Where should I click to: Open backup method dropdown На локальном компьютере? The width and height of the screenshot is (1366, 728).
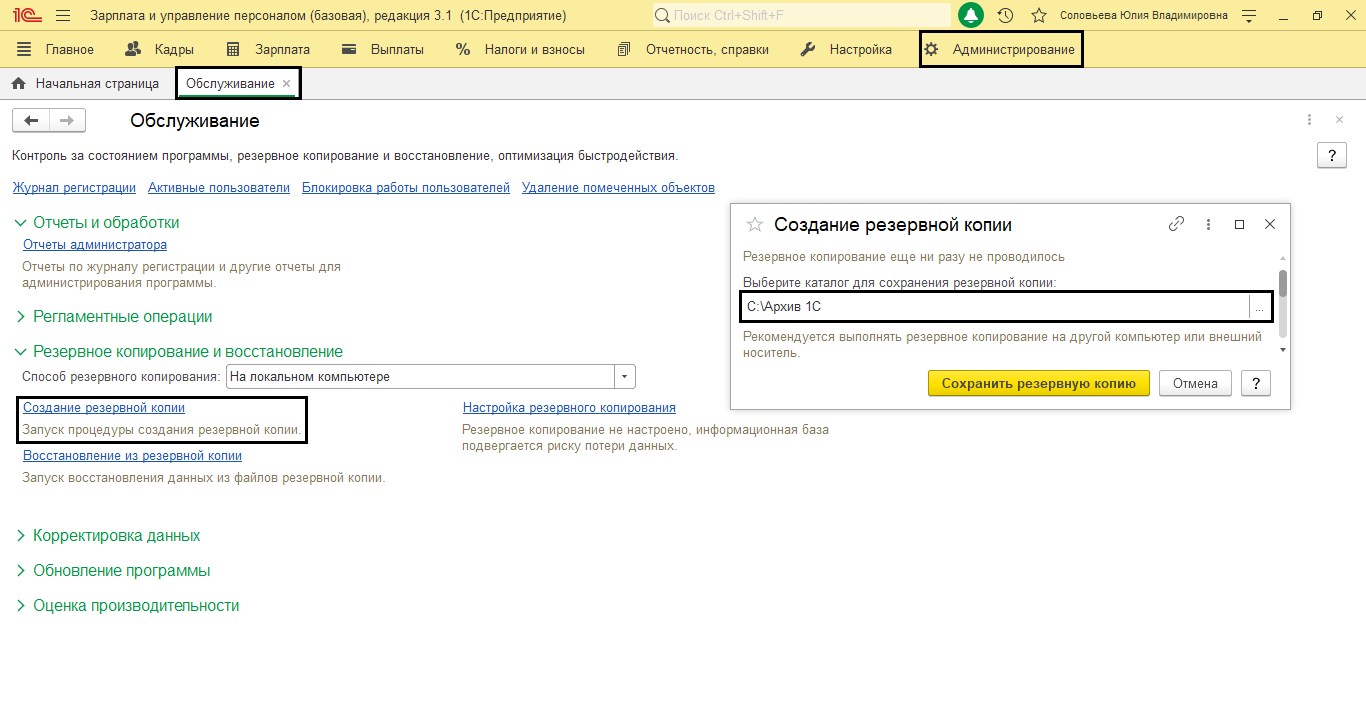tap(624, 376)
